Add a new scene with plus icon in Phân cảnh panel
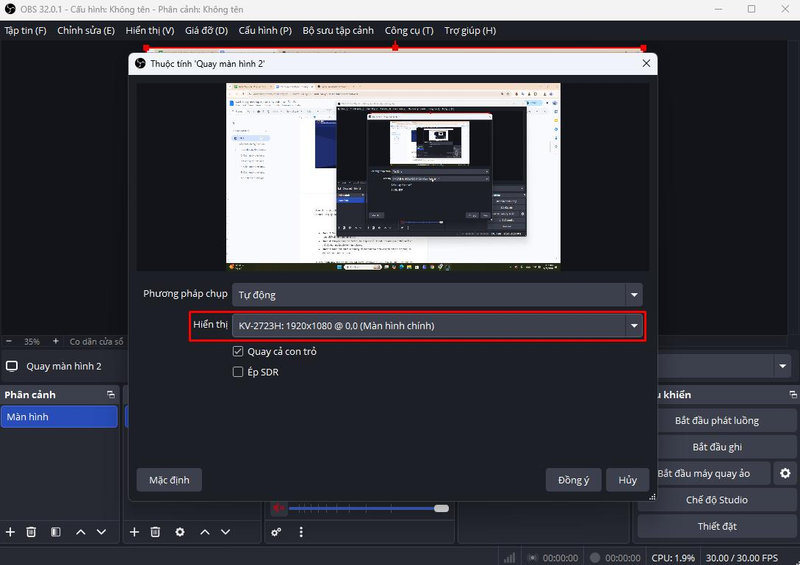The image size is (800, 565). coord(10,532)
